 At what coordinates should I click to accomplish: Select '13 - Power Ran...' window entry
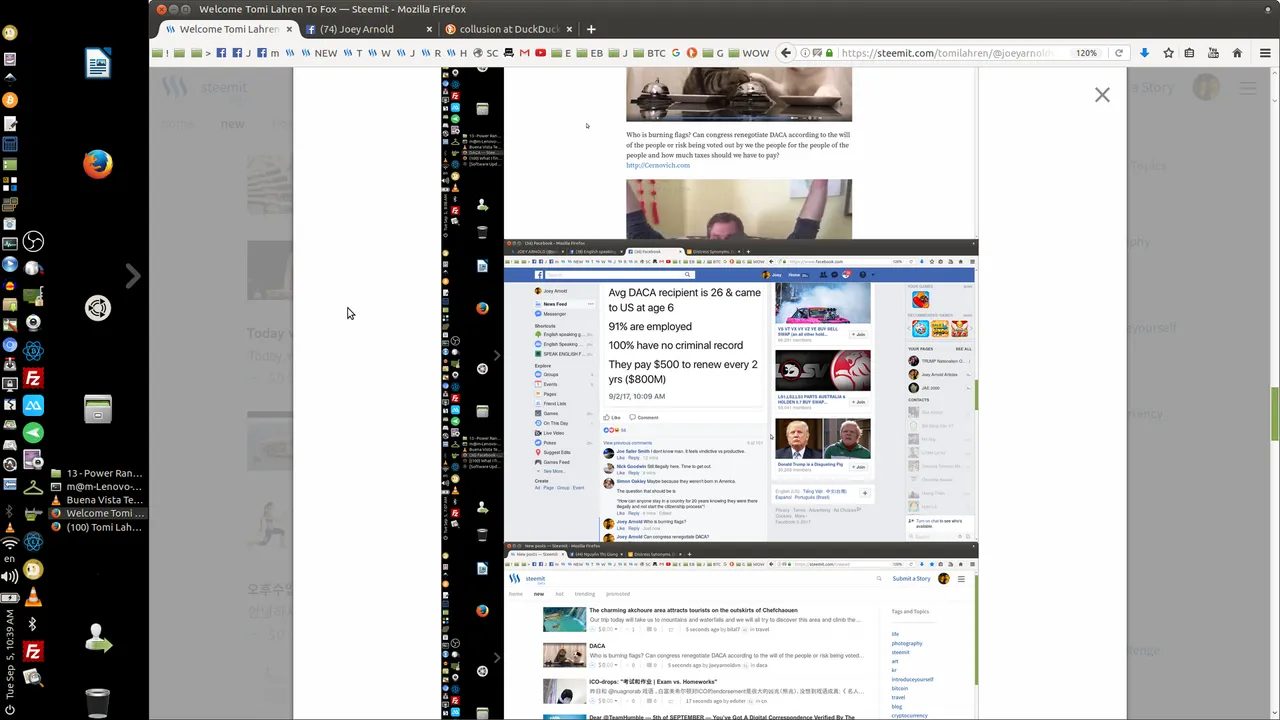point(98,473)
